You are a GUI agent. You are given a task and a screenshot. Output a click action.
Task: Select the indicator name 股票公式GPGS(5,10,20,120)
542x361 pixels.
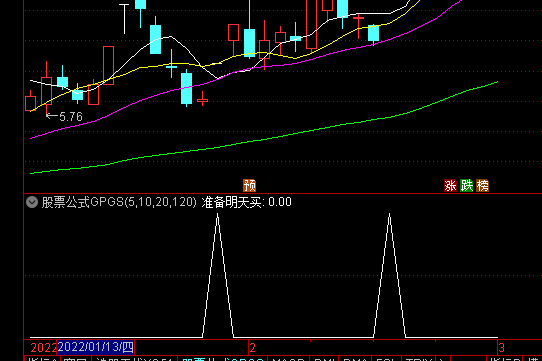(x=119, y=202)
